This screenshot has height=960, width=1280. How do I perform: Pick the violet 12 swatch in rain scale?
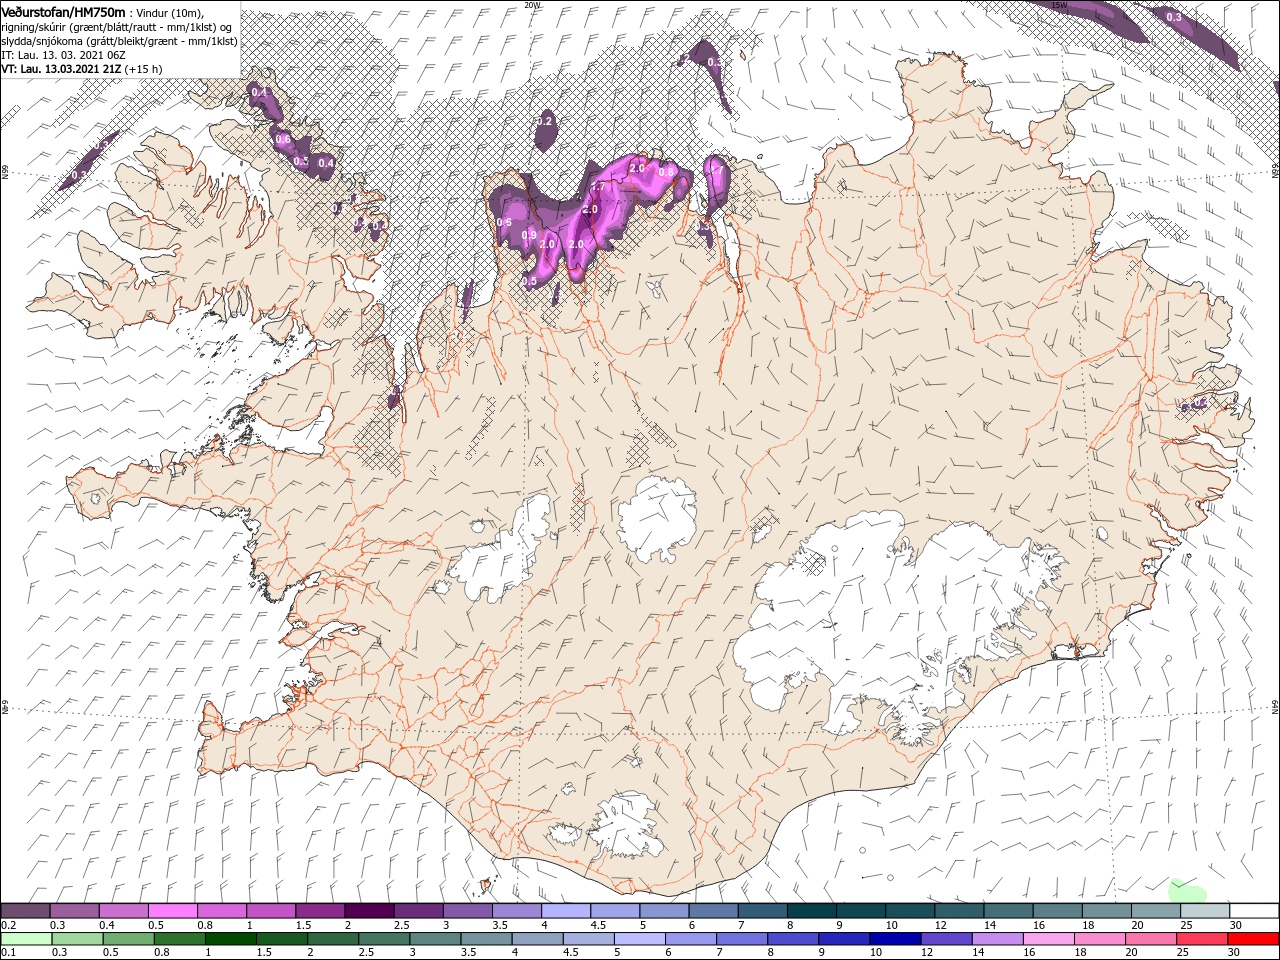pyautogui.click(x=946, y=939)
